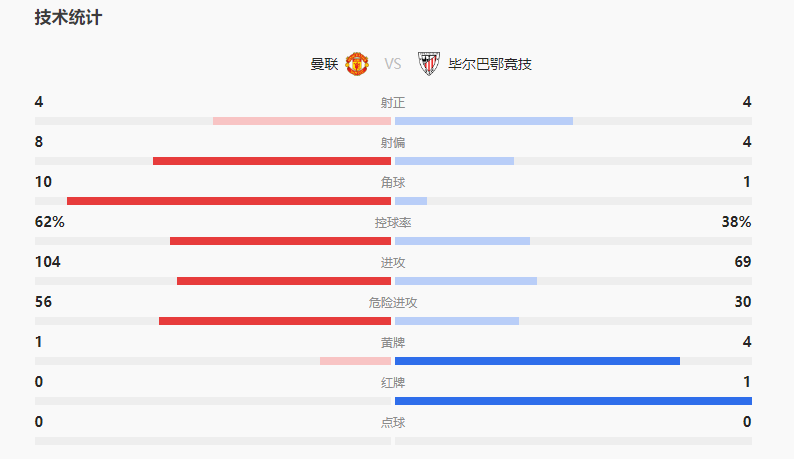Click the 曼联 team name
This screenshot has width=794, height=459.
click(324, 65)
